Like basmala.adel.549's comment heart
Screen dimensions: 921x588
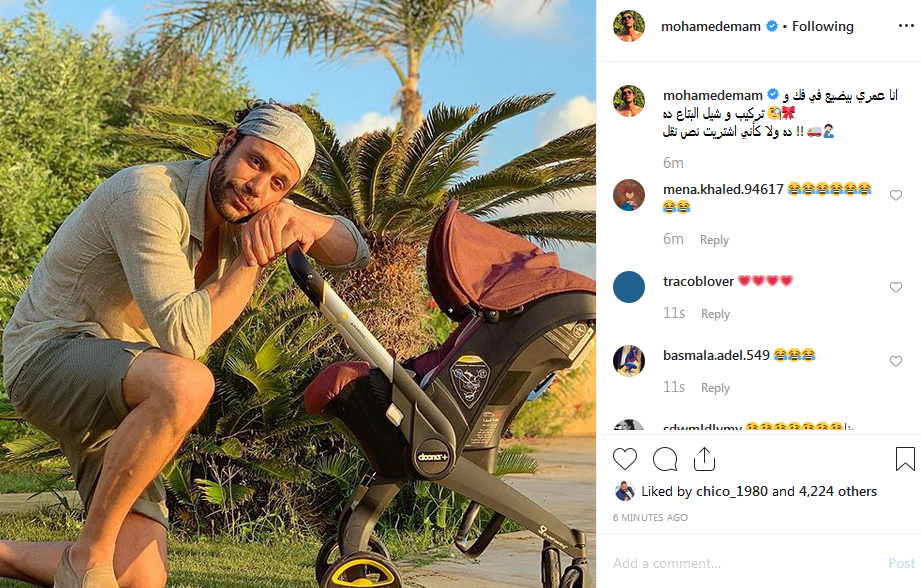pyautogui.click(x=896, y=361)
